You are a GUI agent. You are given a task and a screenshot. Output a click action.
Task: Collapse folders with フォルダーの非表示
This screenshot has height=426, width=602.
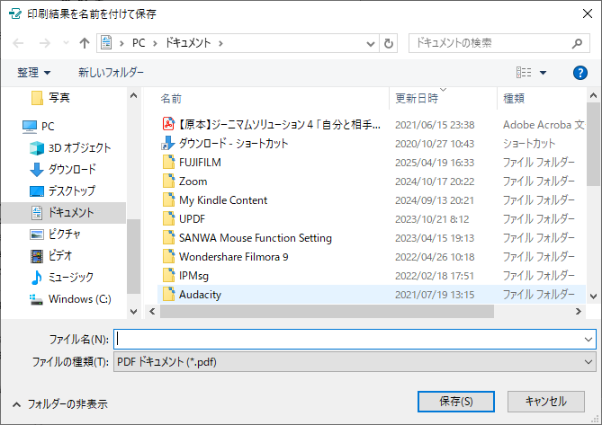[60, 404]
